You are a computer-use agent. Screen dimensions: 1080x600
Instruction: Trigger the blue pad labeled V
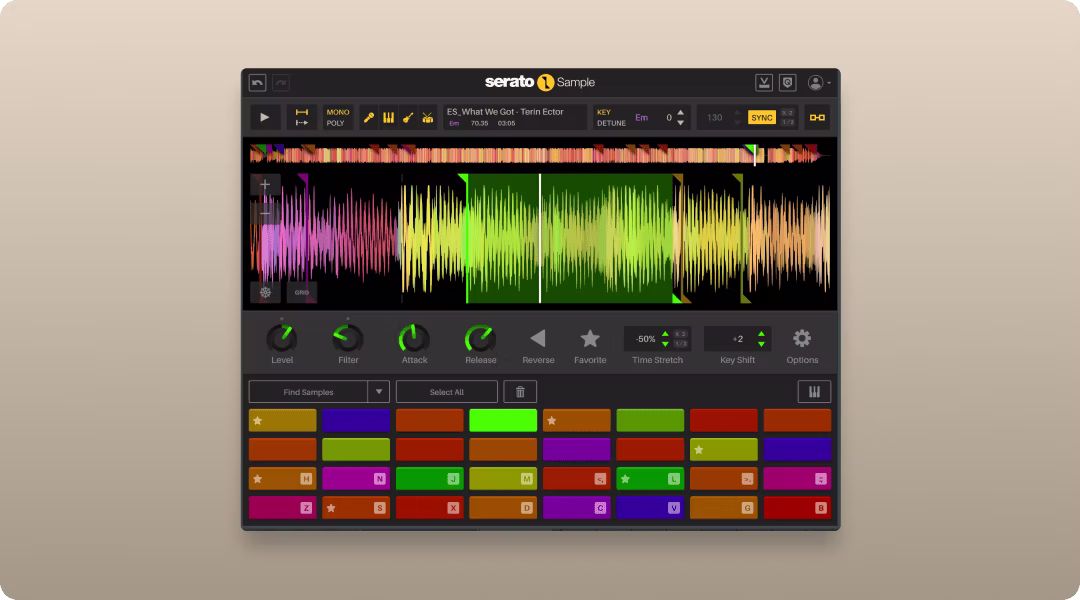click(650, 508)
